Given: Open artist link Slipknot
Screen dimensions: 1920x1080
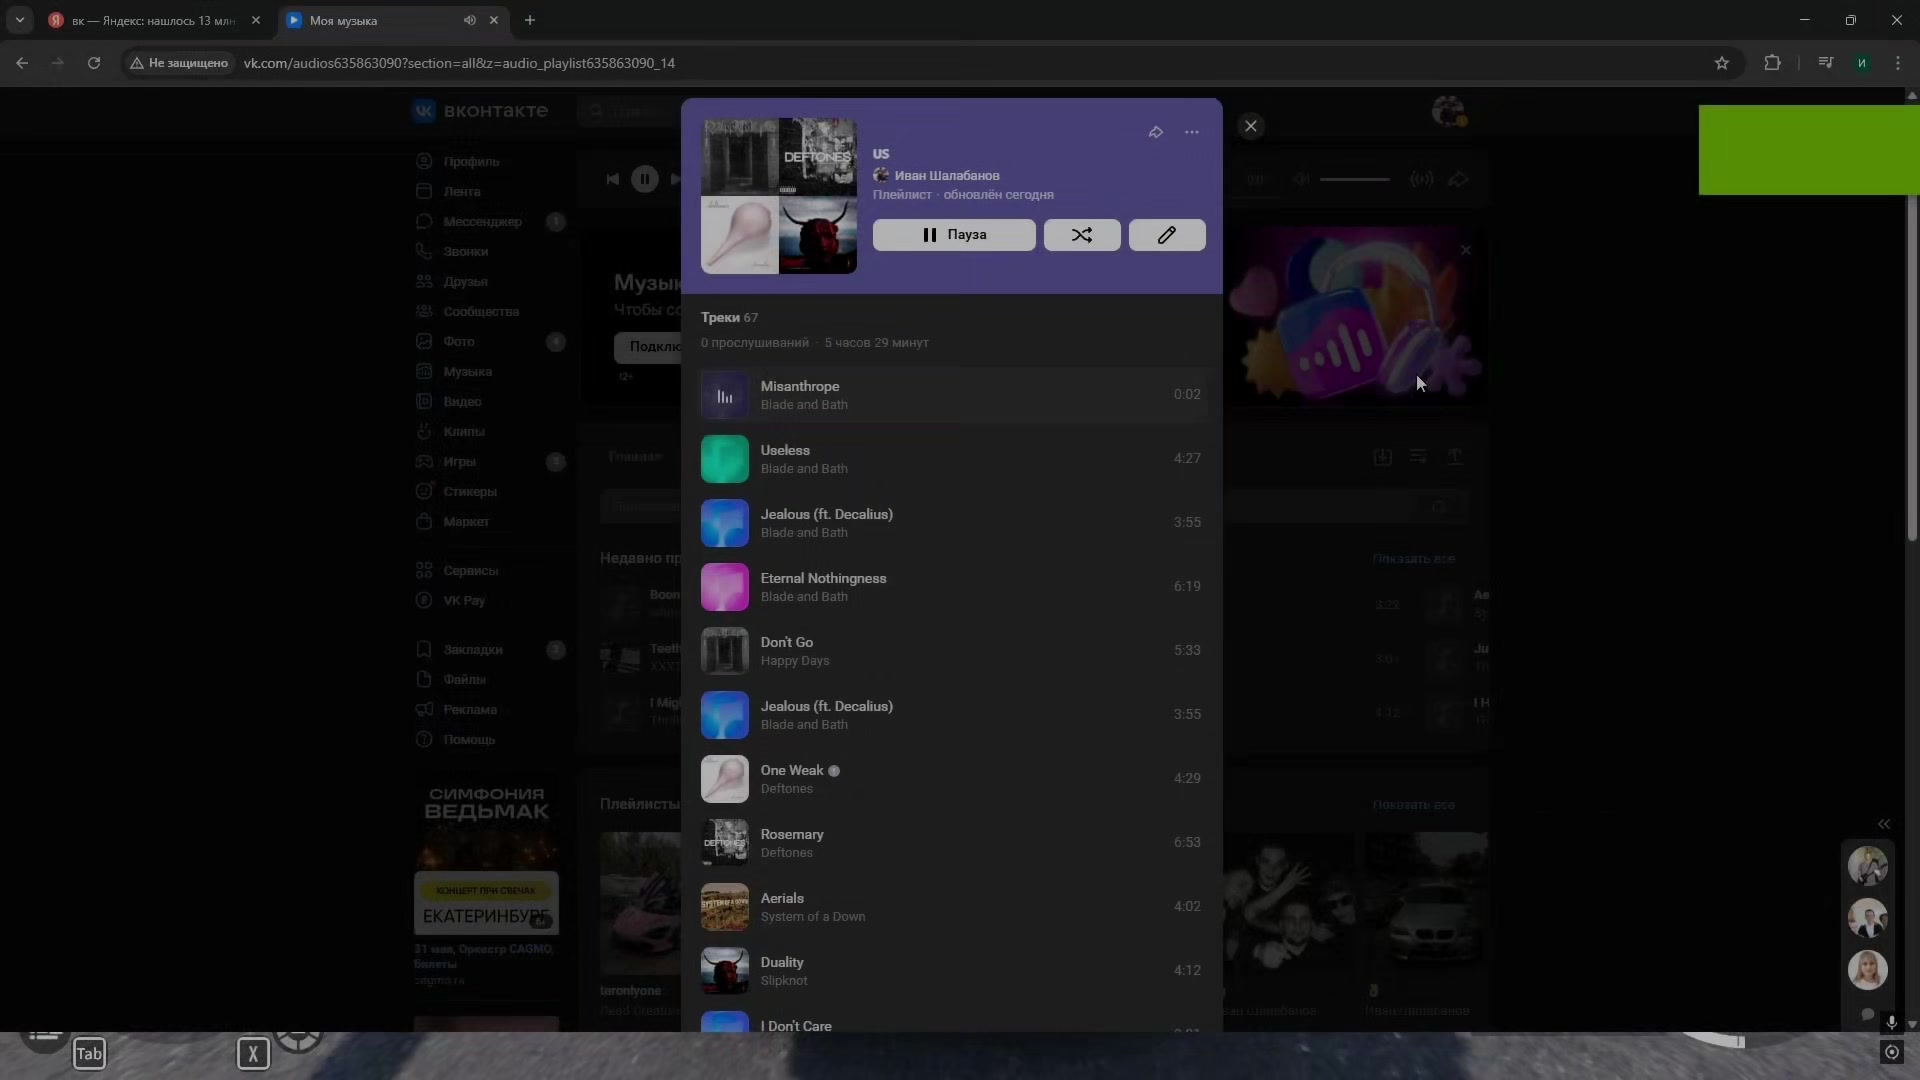Looking at the screenshot, I should click(x=784, y=981).
